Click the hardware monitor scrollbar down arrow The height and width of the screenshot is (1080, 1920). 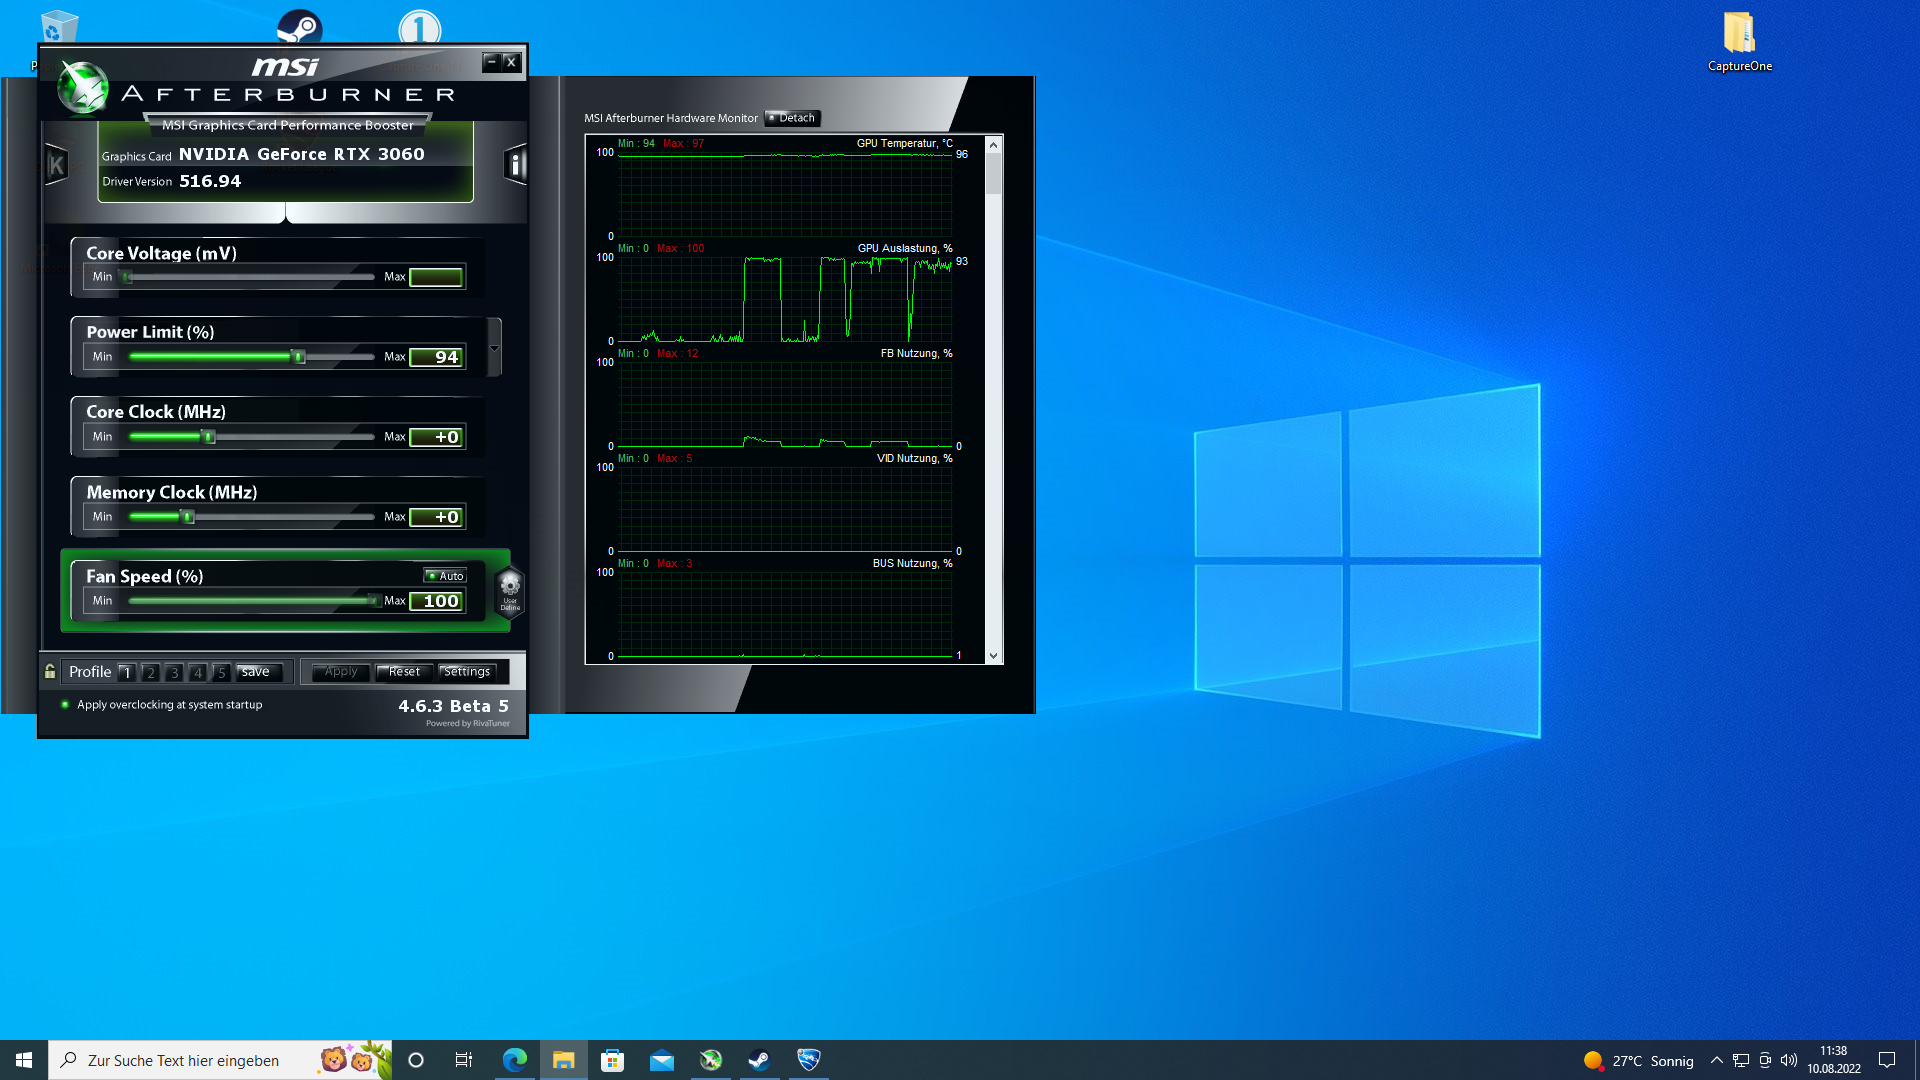pos(993,656)
